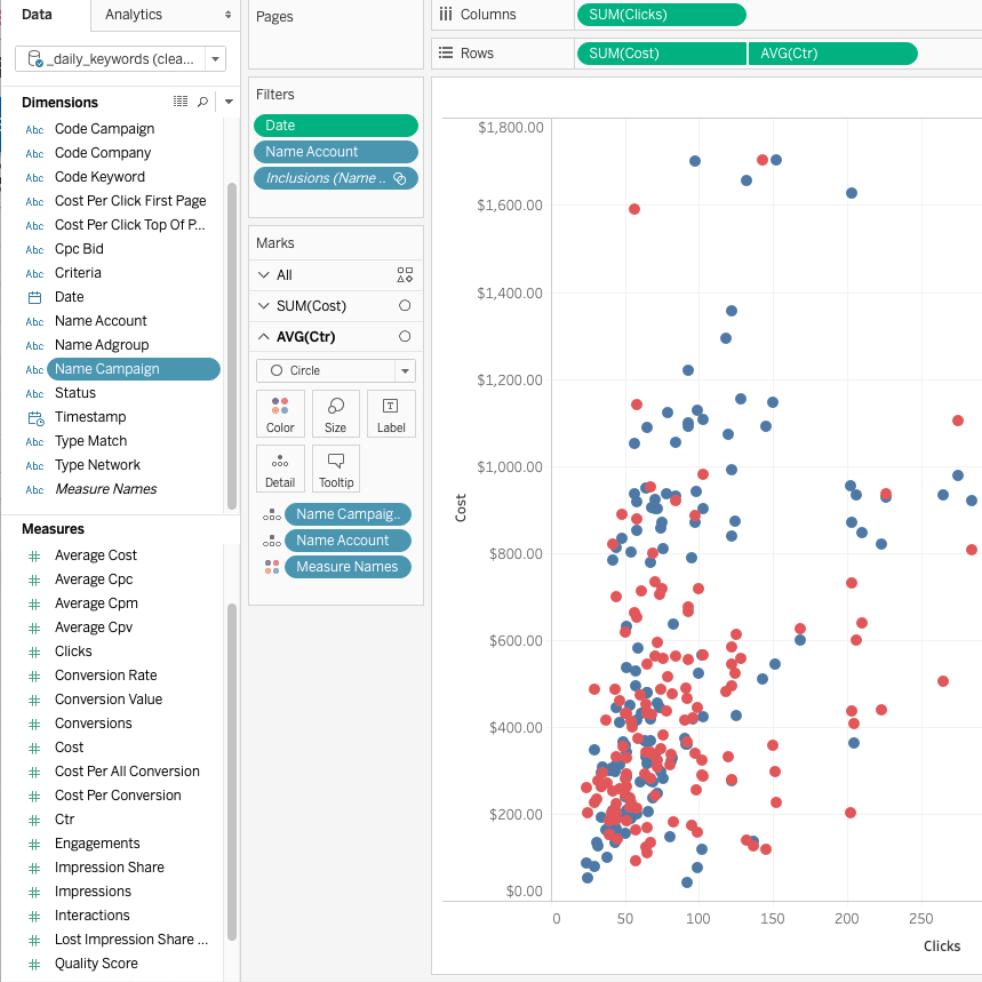Click the $1,000.00 Cost axis label
The width and height of the screenshot is (982, 982).
tap(509, 467)
